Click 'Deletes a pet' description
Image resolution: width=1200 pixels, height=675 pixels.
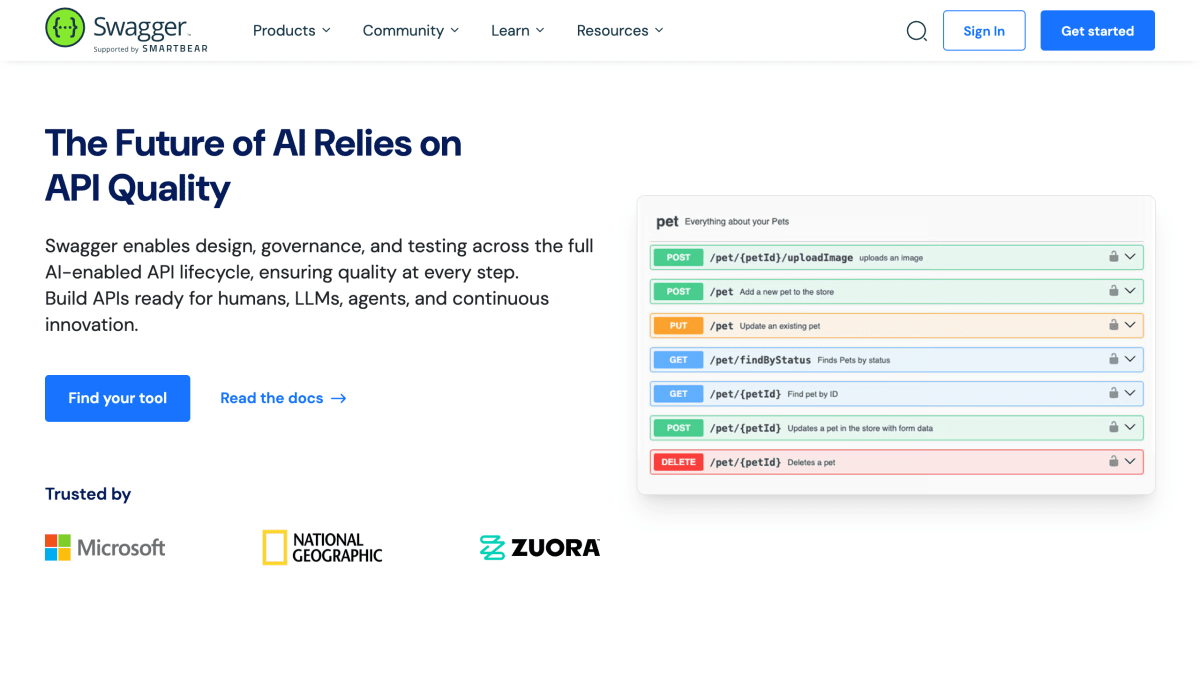coord(811,462)
